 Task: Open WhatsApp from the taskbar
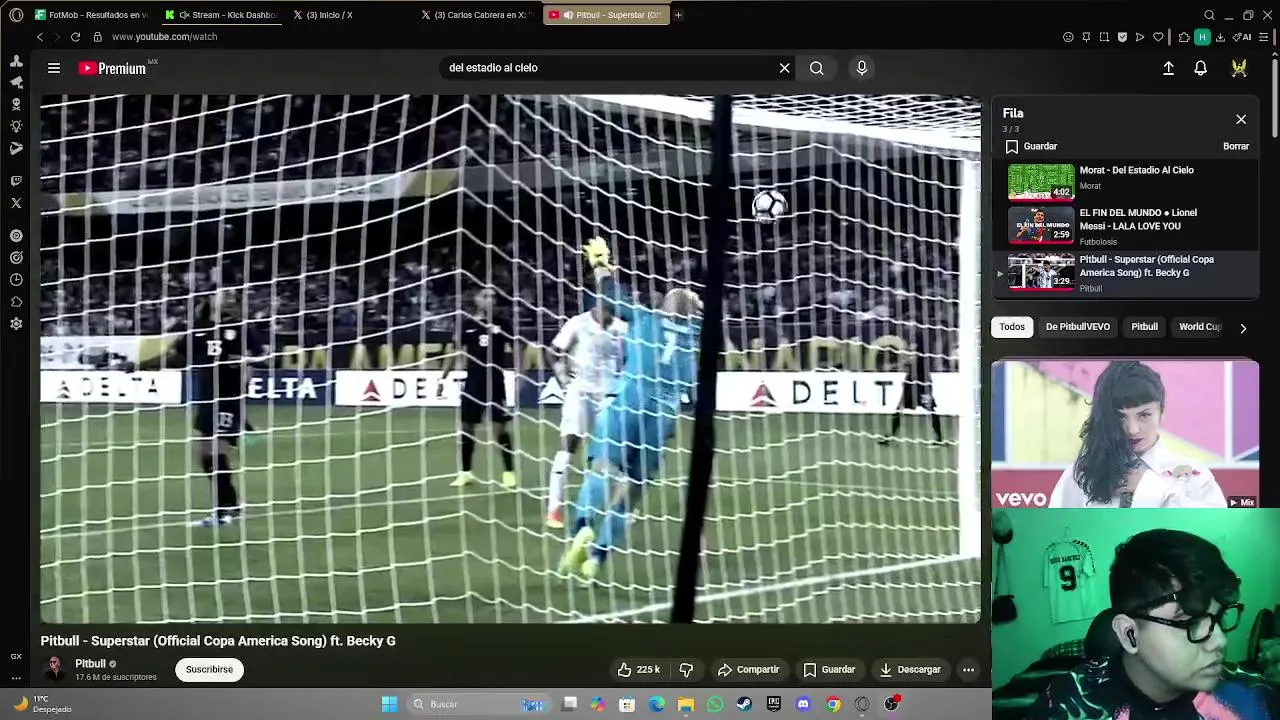715,704
